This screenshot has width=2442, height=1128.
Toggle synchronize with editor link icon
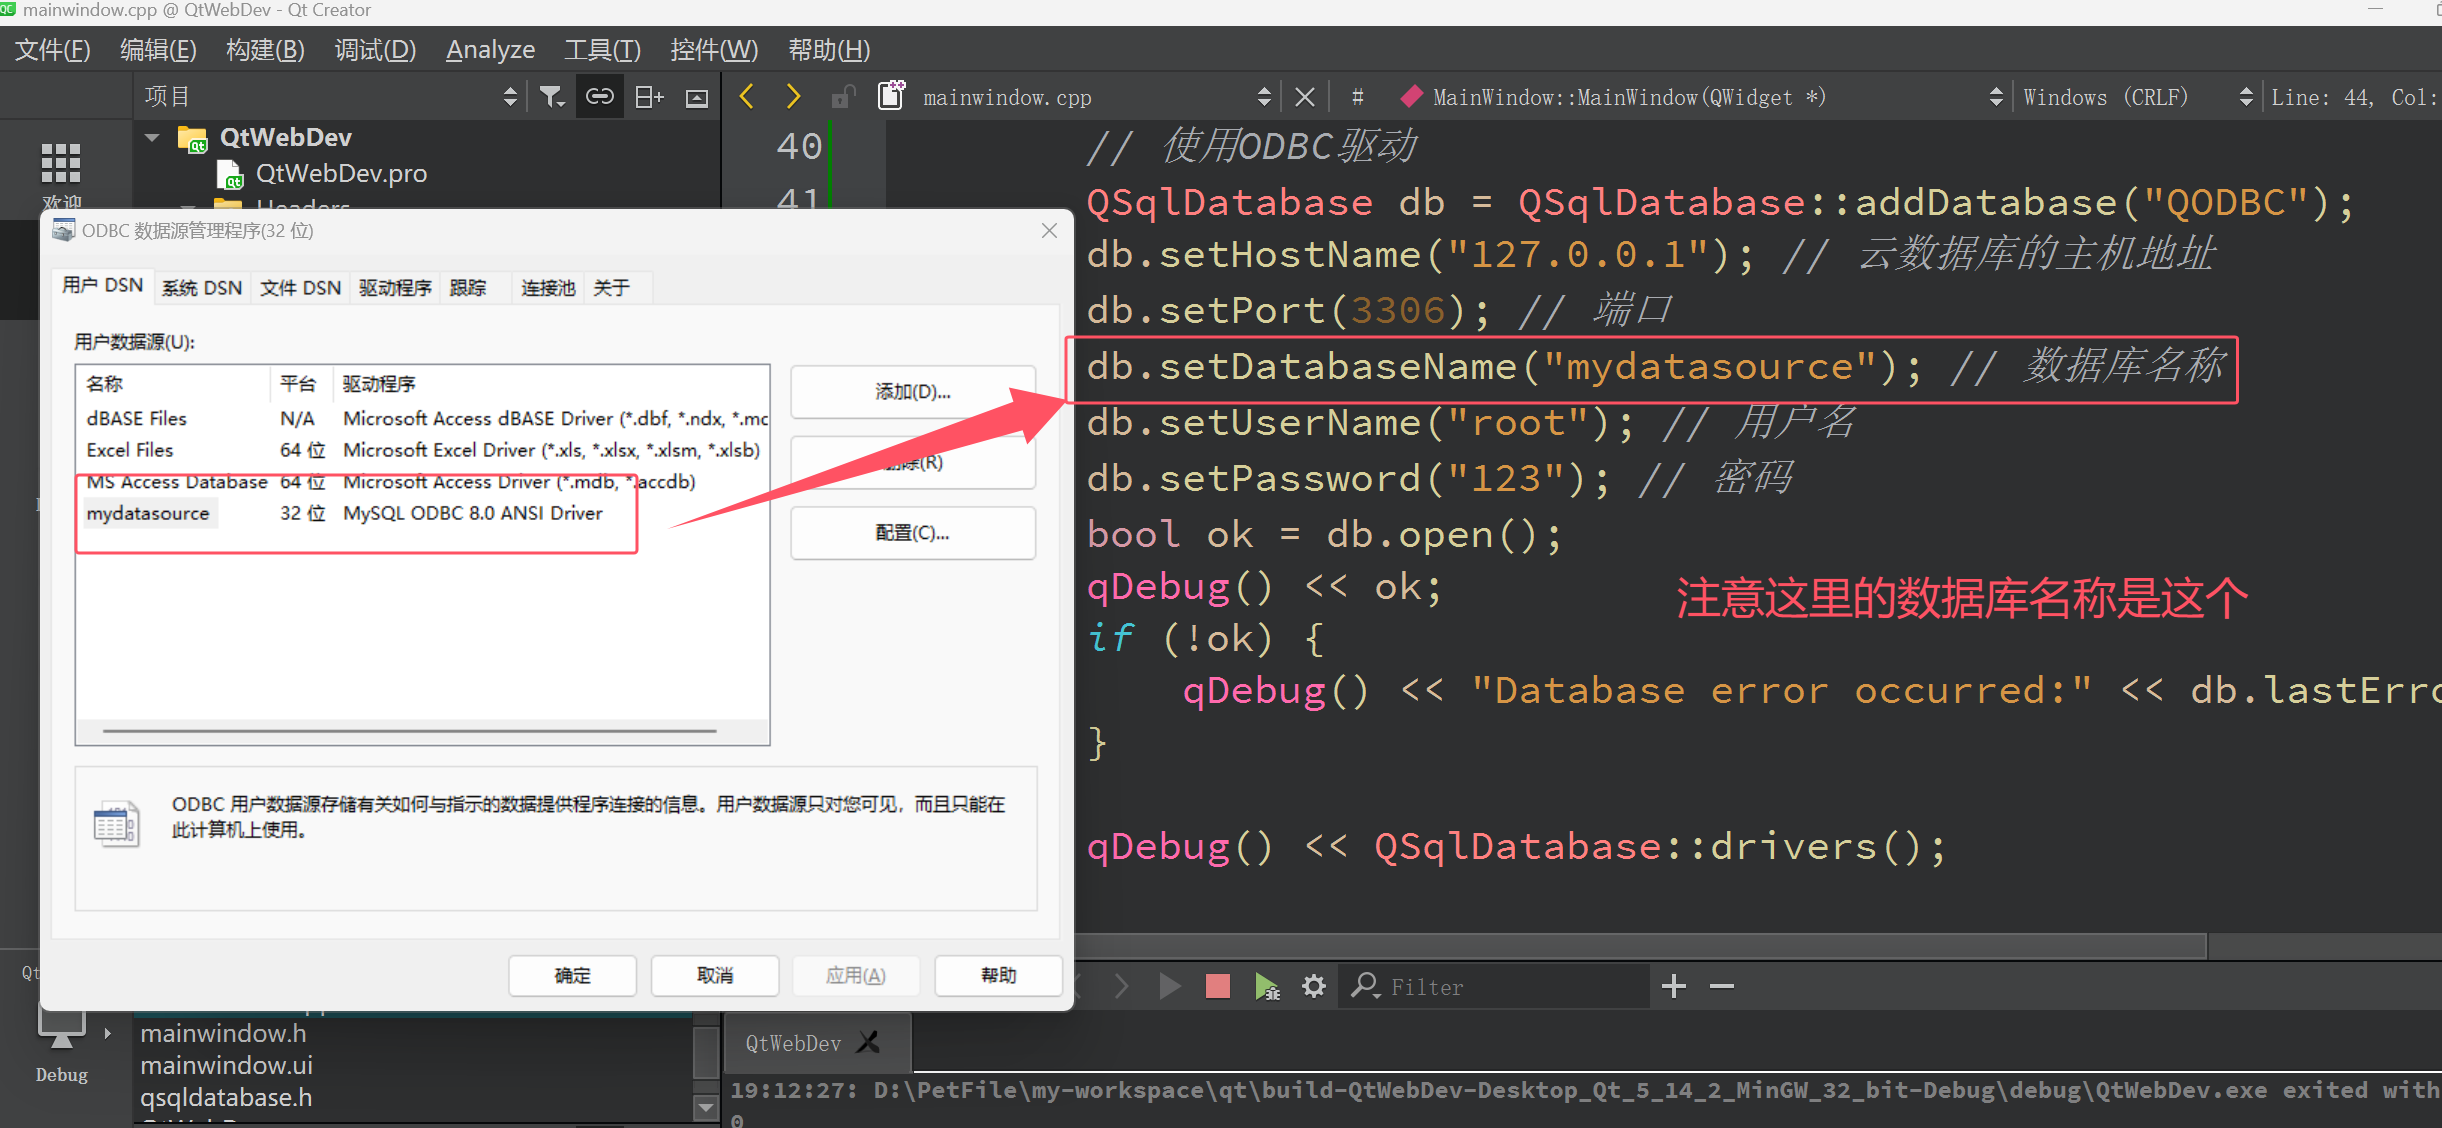pos(600,97)
